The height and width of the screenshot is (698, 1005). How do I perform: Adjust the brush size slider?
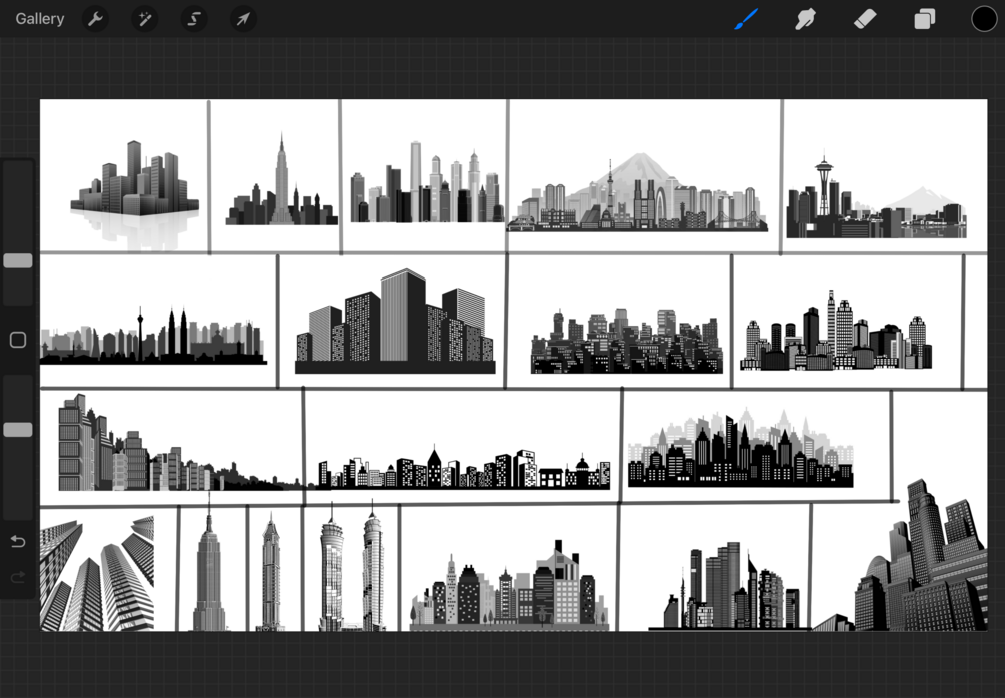point(17,260)
